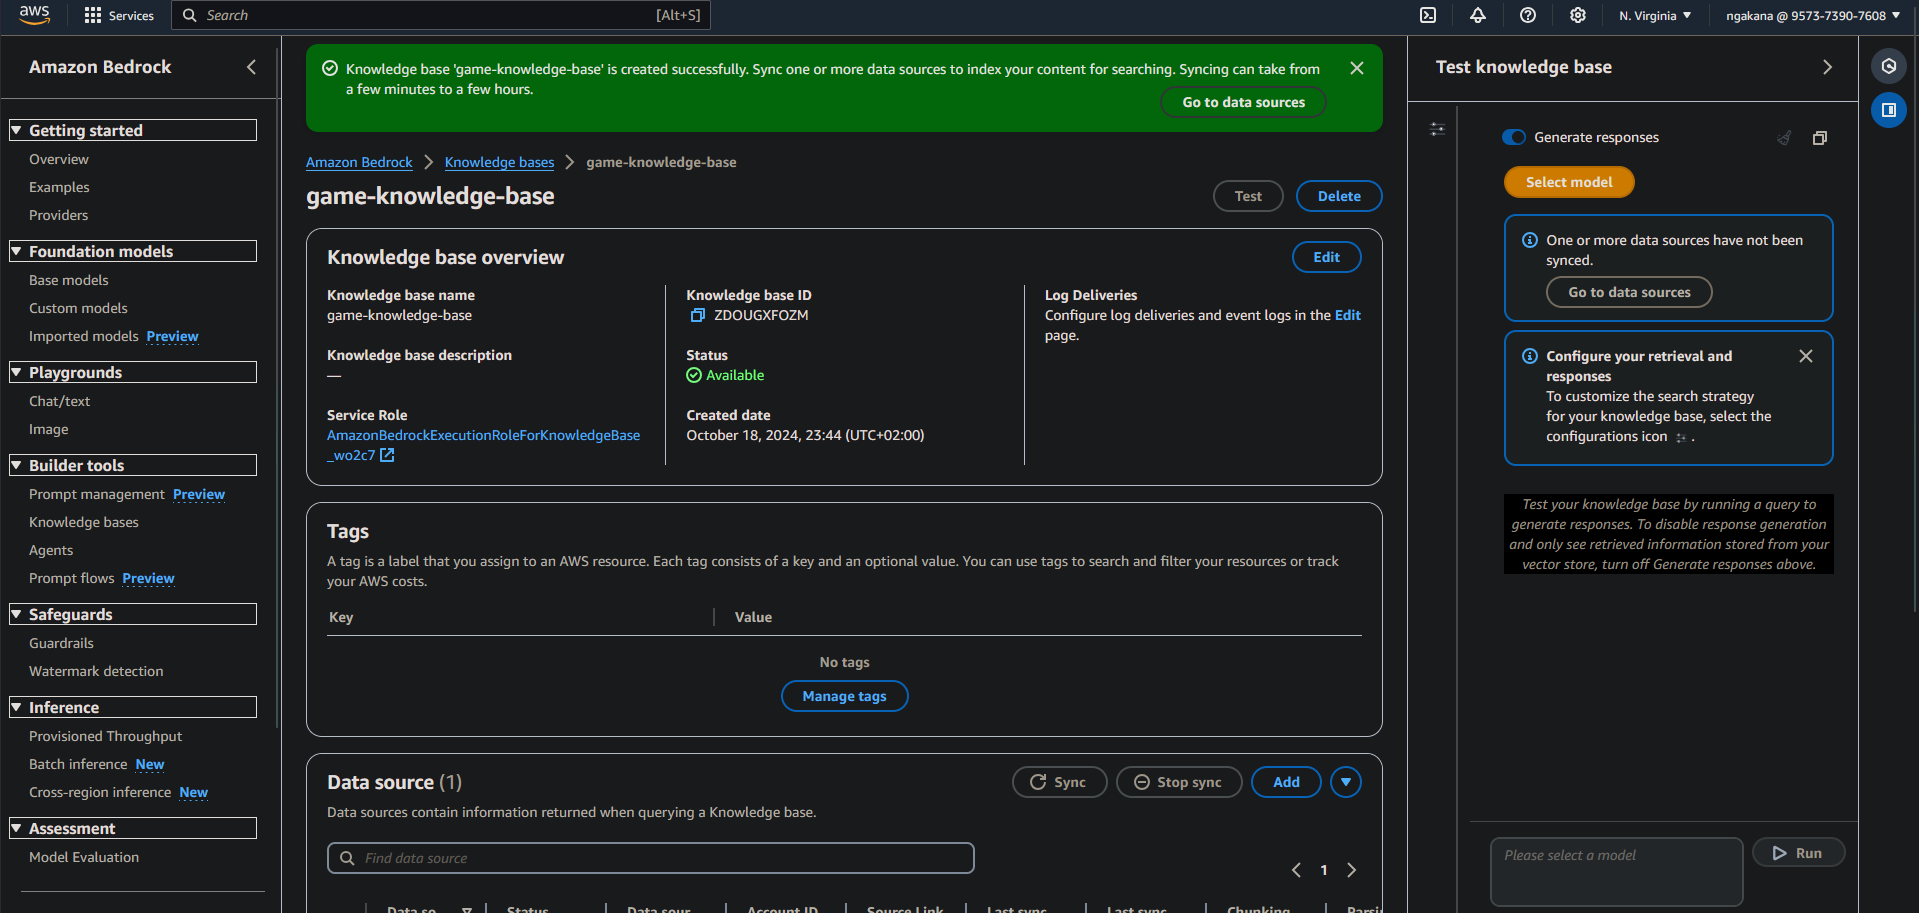Clear the test chat with broom icon

click(x=1784, y=138)
